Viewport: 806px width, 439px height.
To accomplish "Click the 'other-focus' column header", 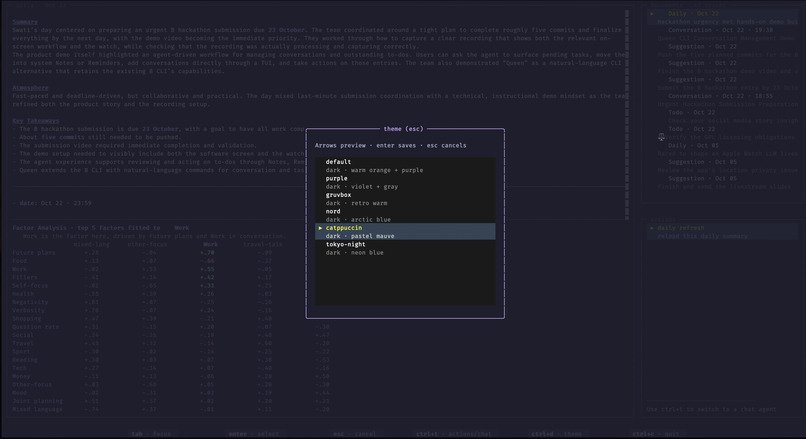I will (147, 244).
